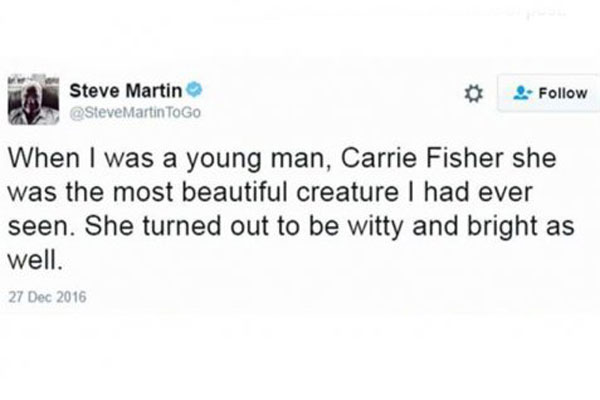This screenshot has width=600, height=400.
Task: Click the word "seen." in third line
Action: tap(40, 227)
